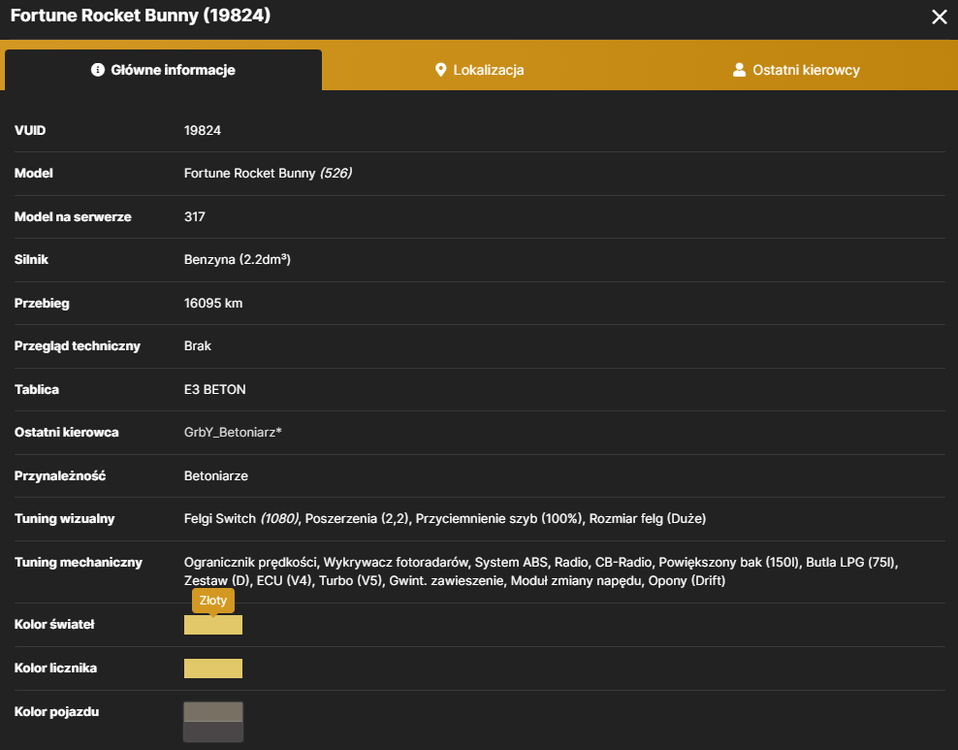Click the VUID value 19824

pyautogui.click(x=202, y=131)
